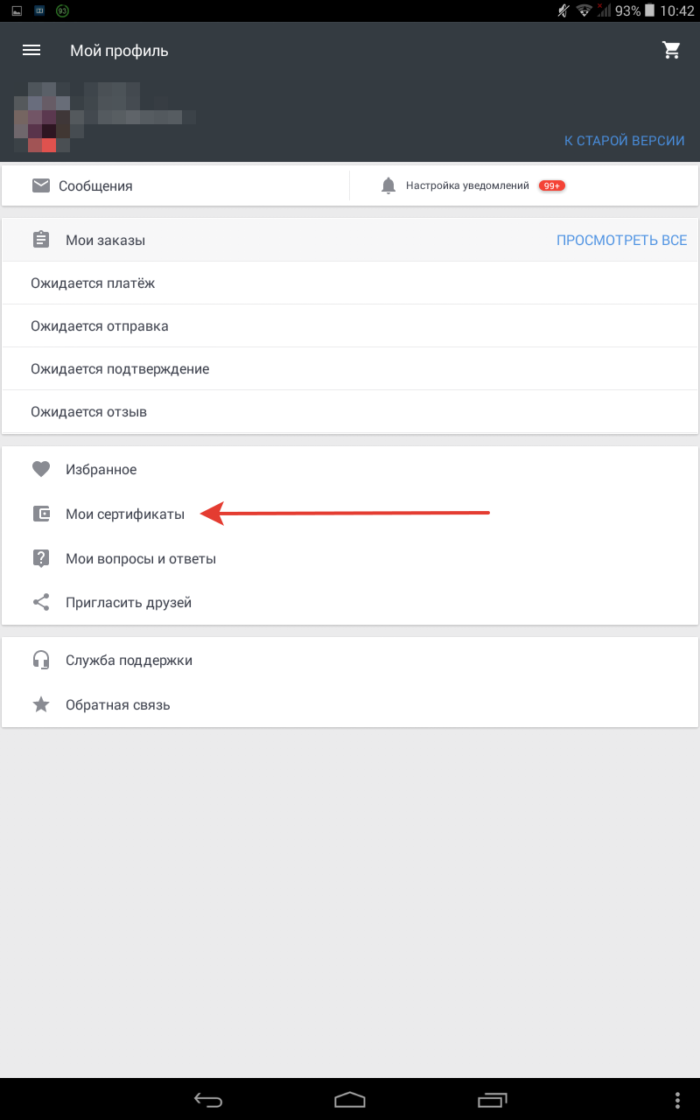
Task: Tap the support headset icon
Action: pos(41,660)
